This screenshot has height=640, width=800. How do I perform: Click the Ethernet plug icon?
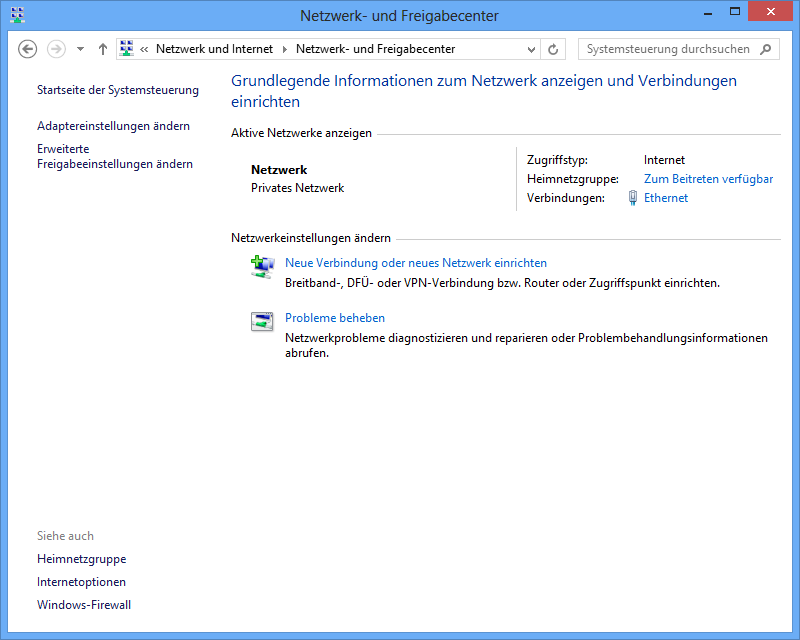click(632, 198)
